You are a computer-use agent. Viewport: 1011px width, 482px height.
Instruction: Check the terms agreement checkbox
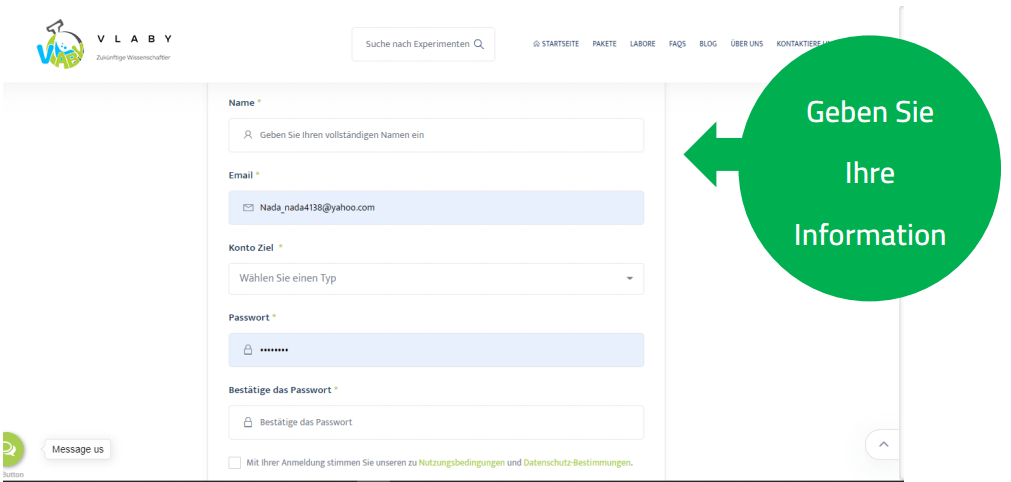[x=235, y=463]
